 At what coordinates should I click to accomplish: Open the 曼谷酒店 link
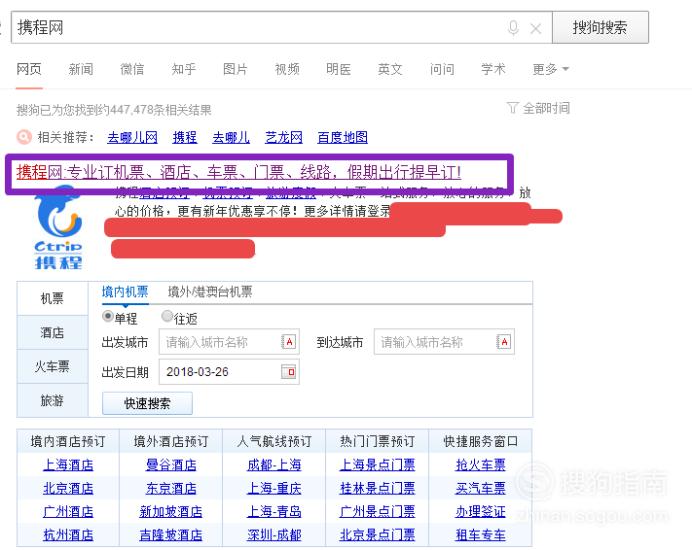(x=171, y=465)
